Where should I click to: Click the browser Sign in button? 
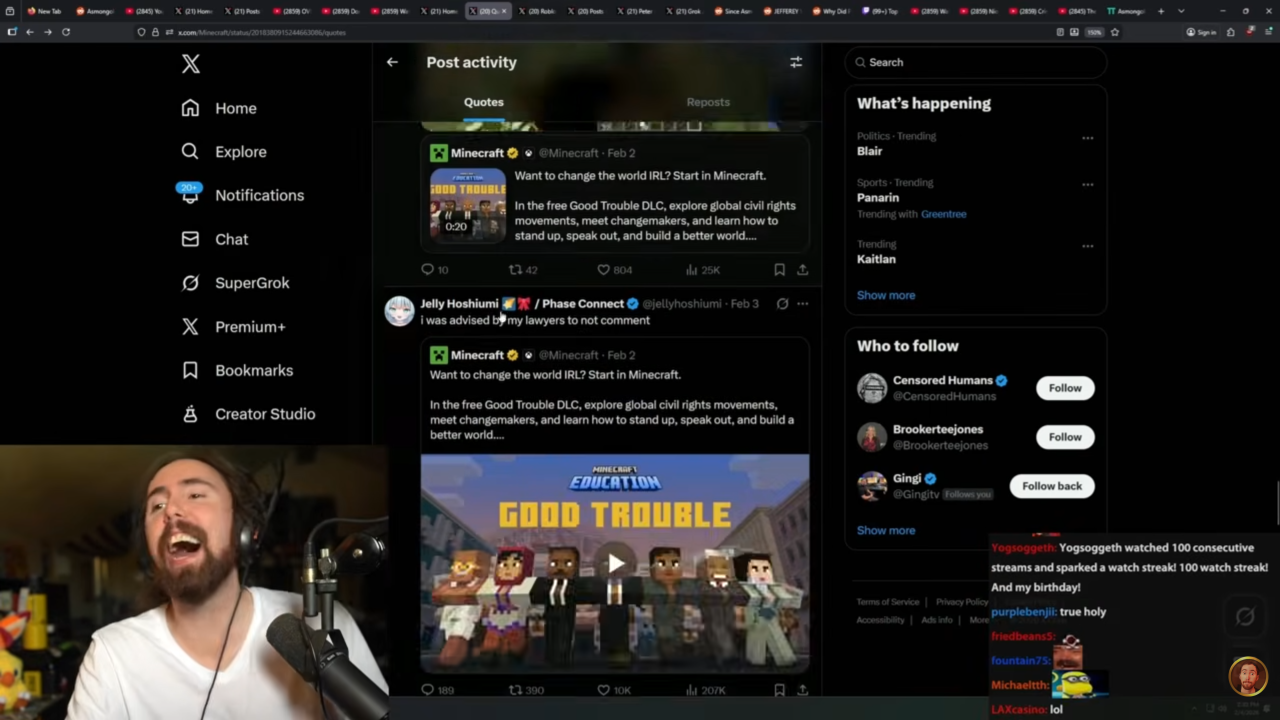1201,32
